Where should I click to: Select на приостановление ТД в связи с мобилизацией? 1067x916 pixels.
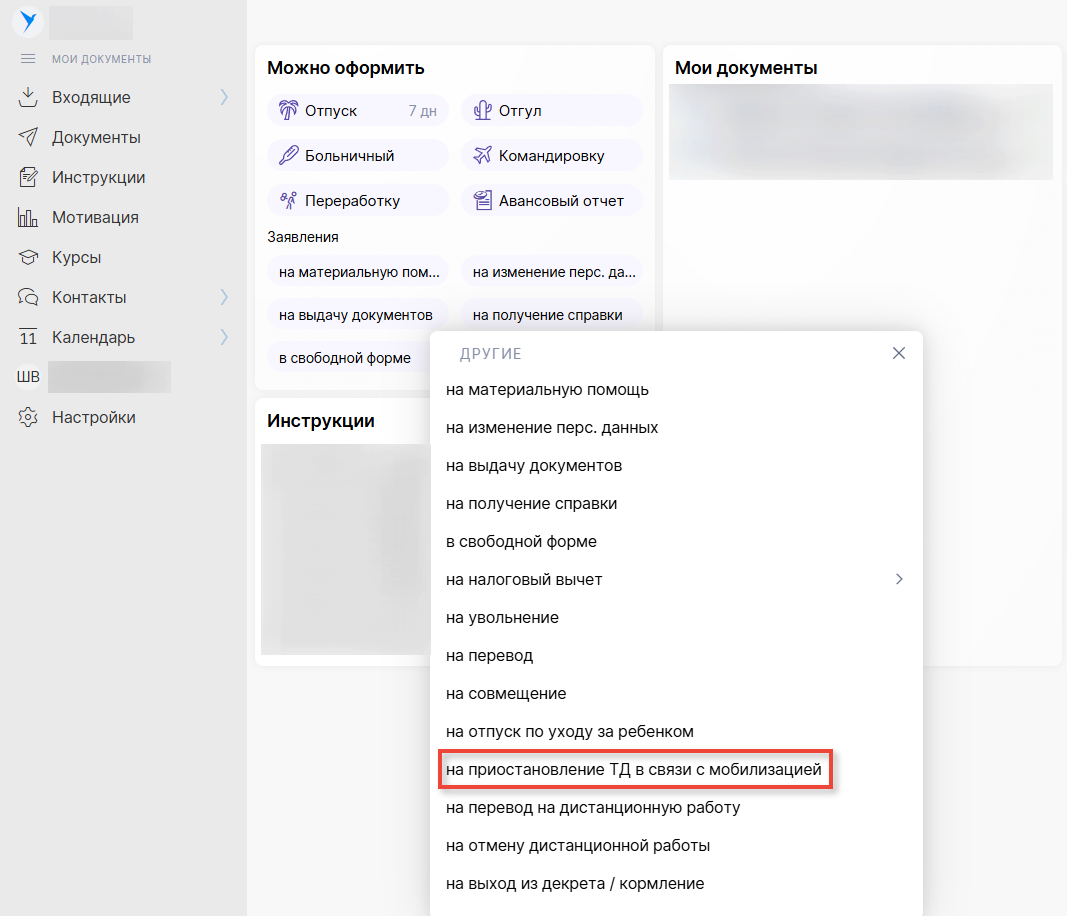[633, 770]
